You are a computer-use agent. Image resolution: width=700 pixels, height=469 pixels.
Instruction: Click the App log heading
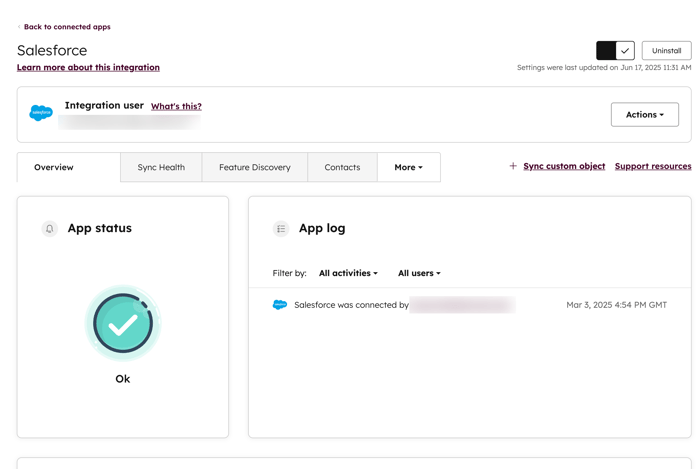322,228
